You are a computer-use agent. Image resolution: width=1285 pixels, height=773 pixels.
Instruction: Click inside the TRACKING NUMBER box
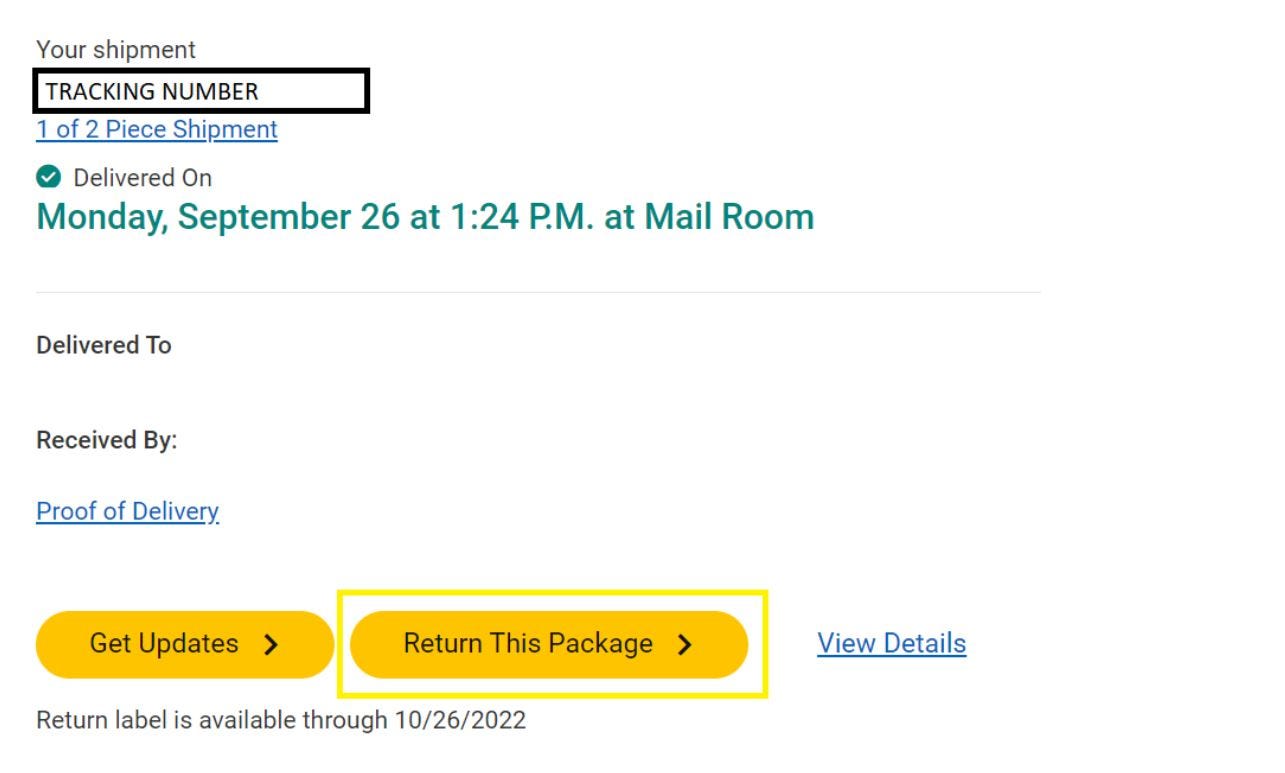(202, 91)
